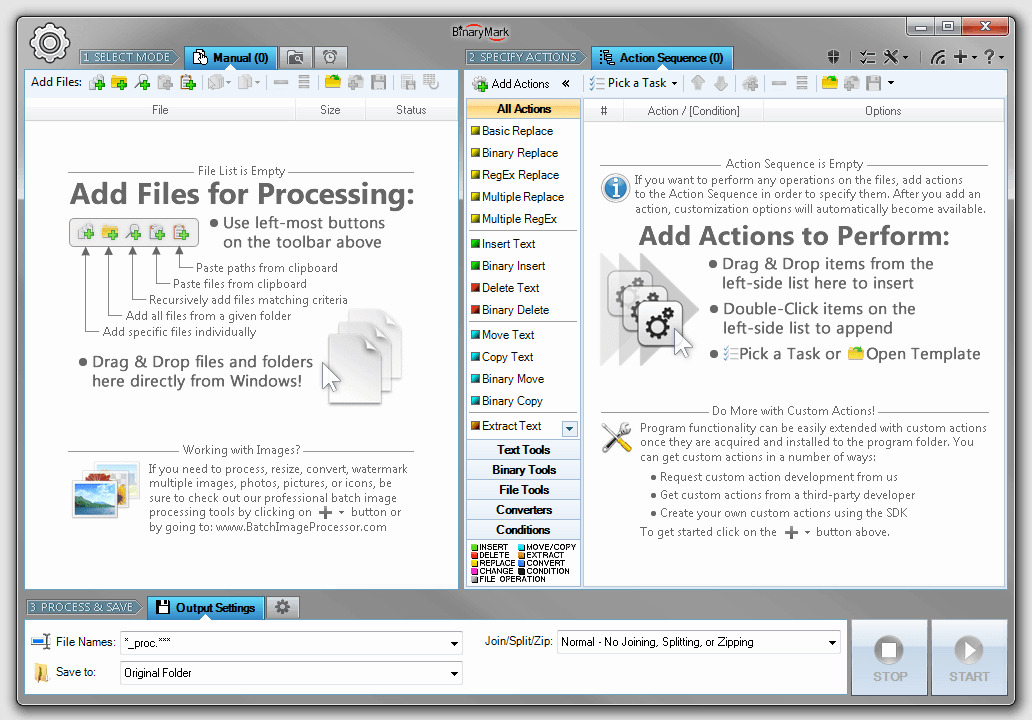The width and height of the screenshot is (1032, 720).
Task: Select the Output Settings tab
Action: (x=205, y=607)
